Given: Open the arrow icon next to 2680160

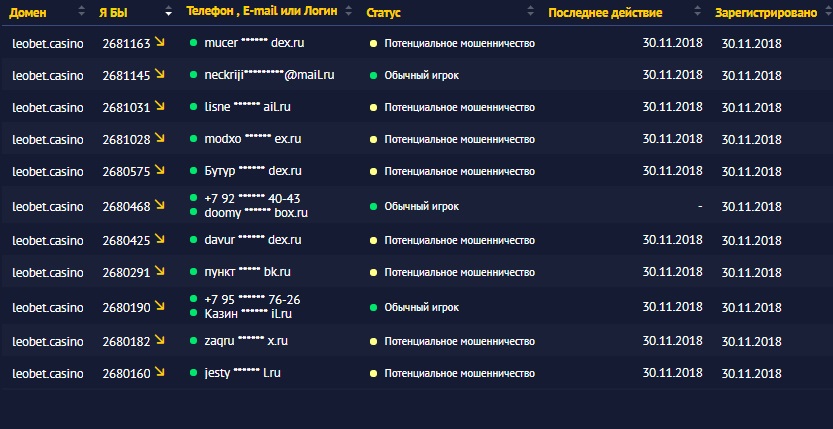Looking at the screenshot, I should [160, 373].
